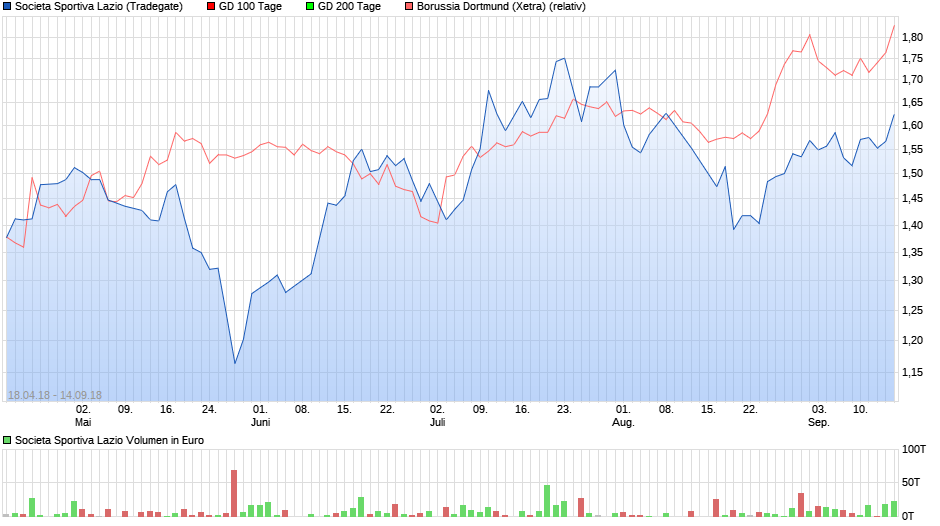
Task: Select the 'GD 100 Tage' legend label
Action: pyautogui.click(x=251, y=7)
